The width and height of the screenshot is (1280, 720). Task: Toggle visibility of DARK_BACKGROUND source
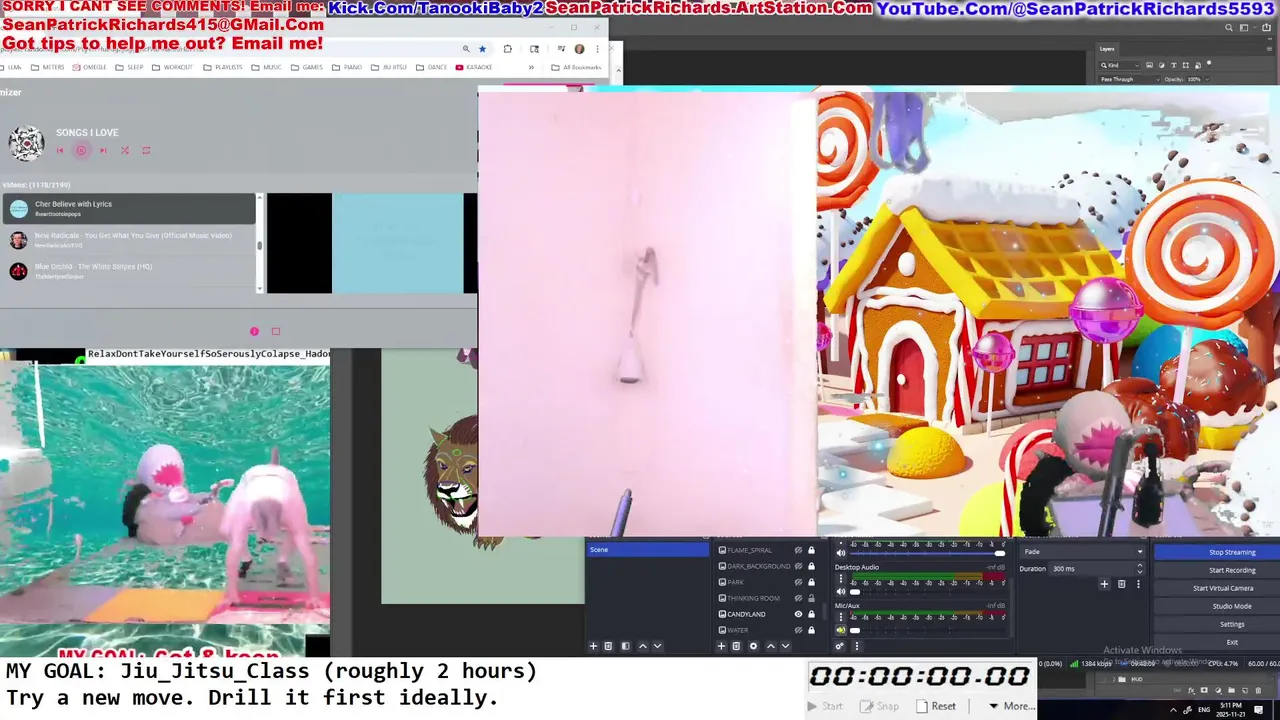798,566
